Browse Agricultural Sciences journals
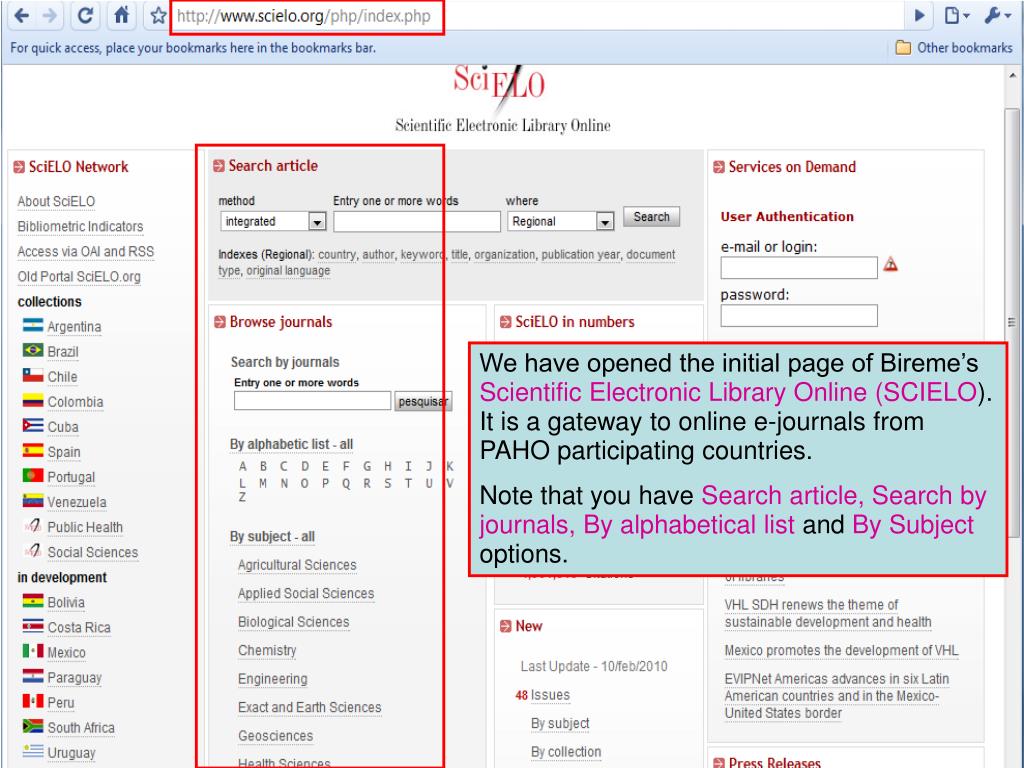The height and width of the screenshot is (768, 1024). coord(297,565)
